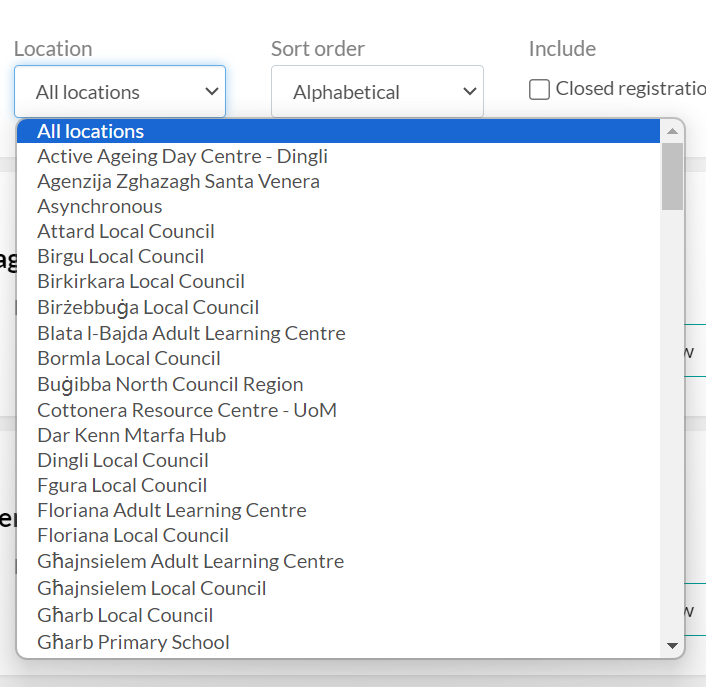This screenshot has width=706, height=687.
Task: Choose Floriana Adult Learning Centre
Action: pyautogui.click(x=172, y=510)
